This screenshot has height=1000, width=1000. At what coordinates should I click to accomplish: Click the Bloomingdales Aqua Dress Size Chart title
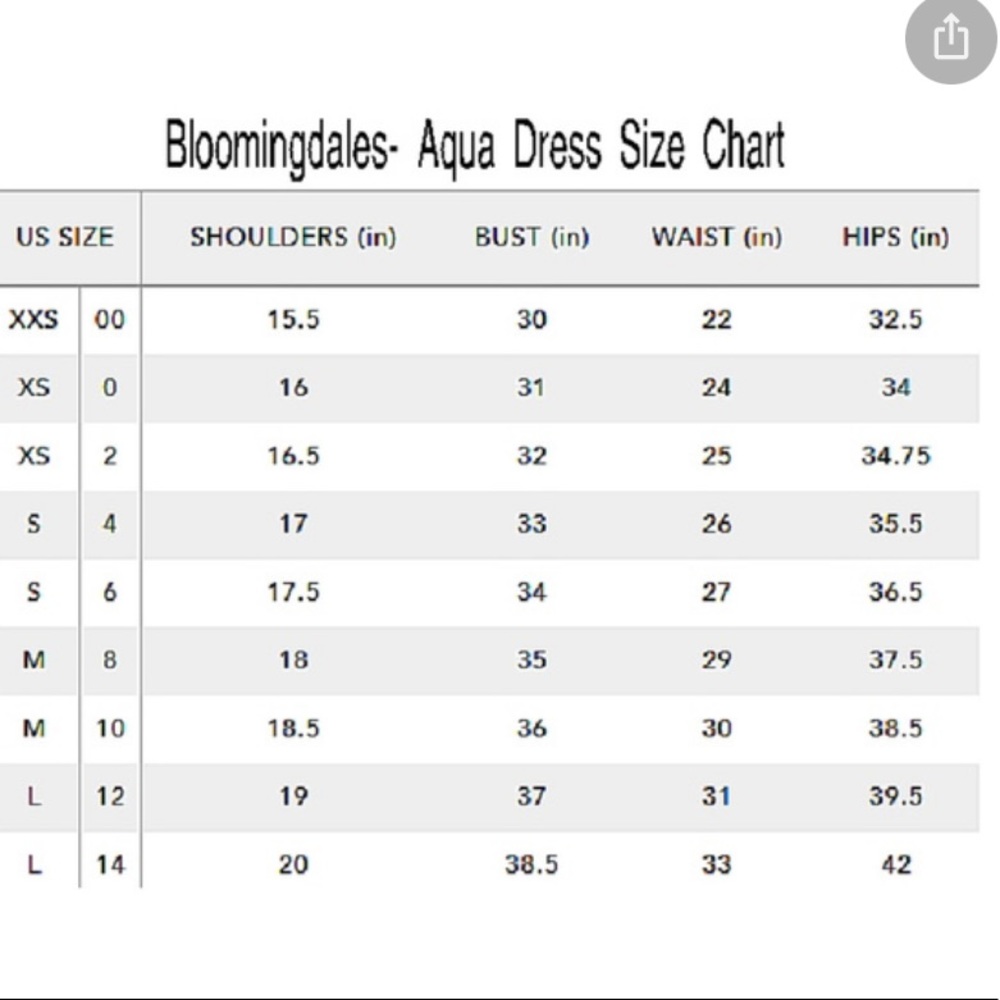pos(475,146)
